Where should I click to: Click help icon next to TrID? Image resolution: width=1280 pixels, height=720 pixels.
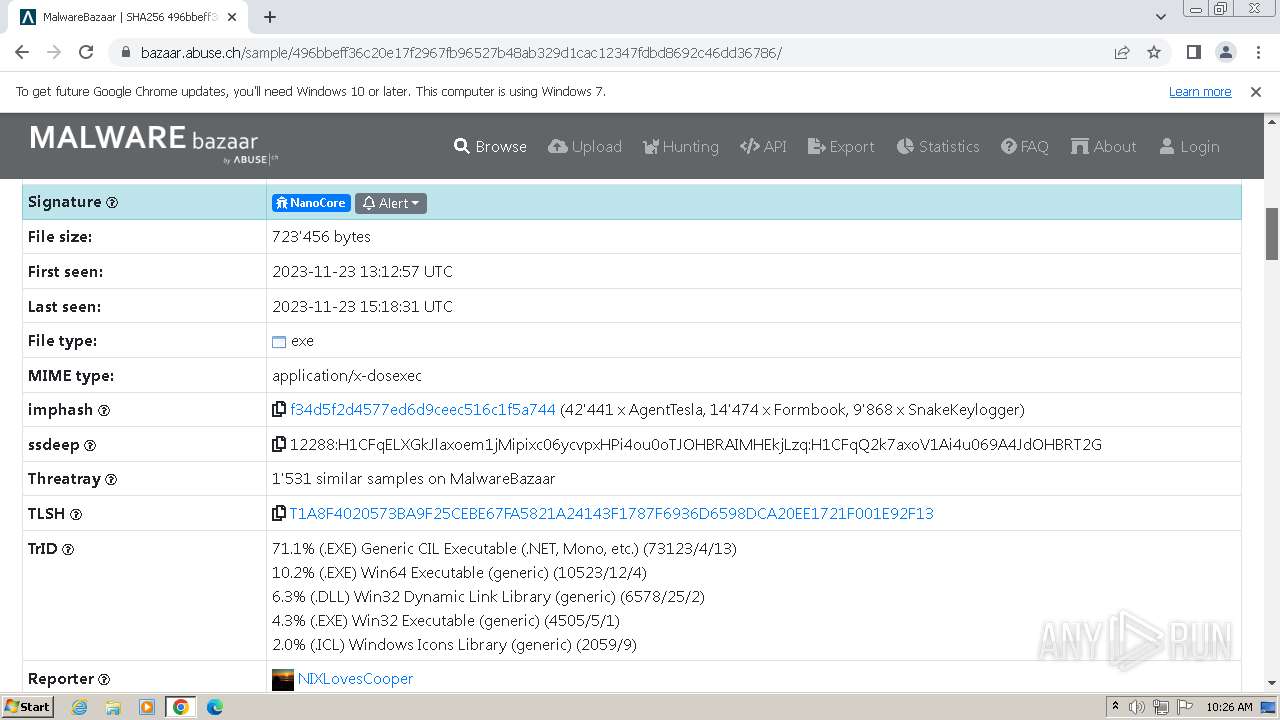pos(68,549)
